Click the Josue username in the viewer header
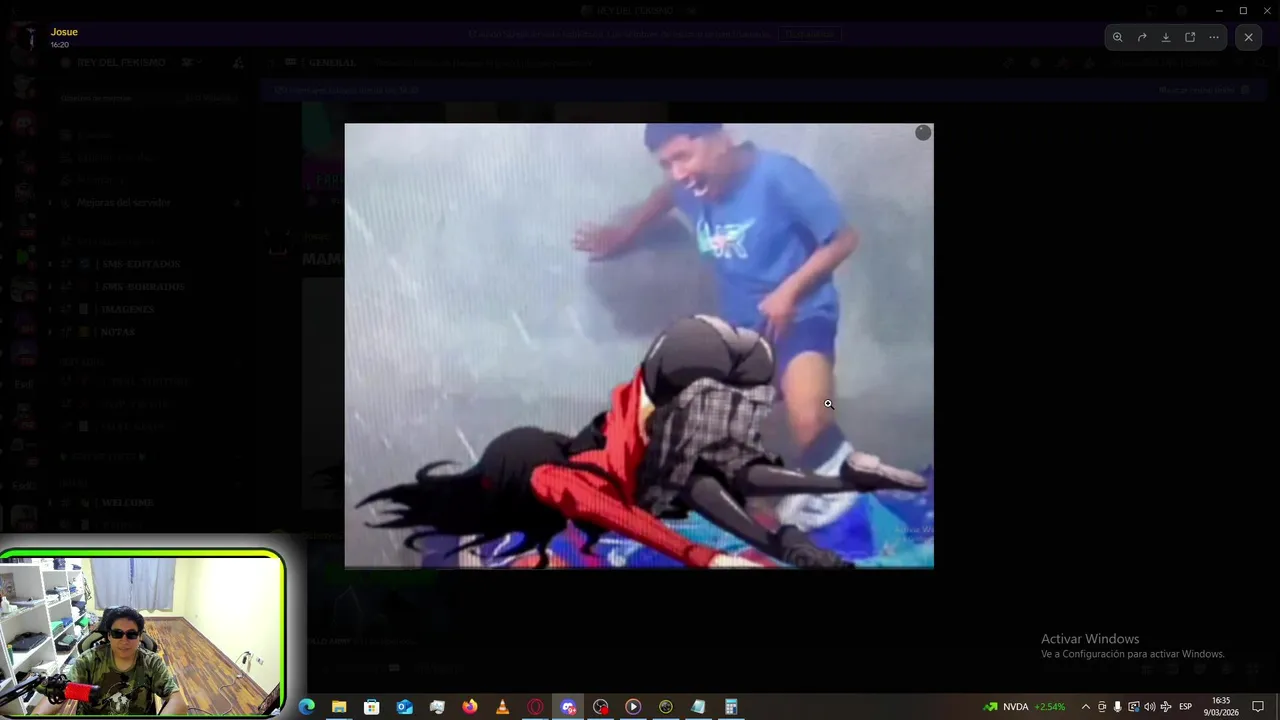Viewport: 1280px width, 720px height. point(64,32)
